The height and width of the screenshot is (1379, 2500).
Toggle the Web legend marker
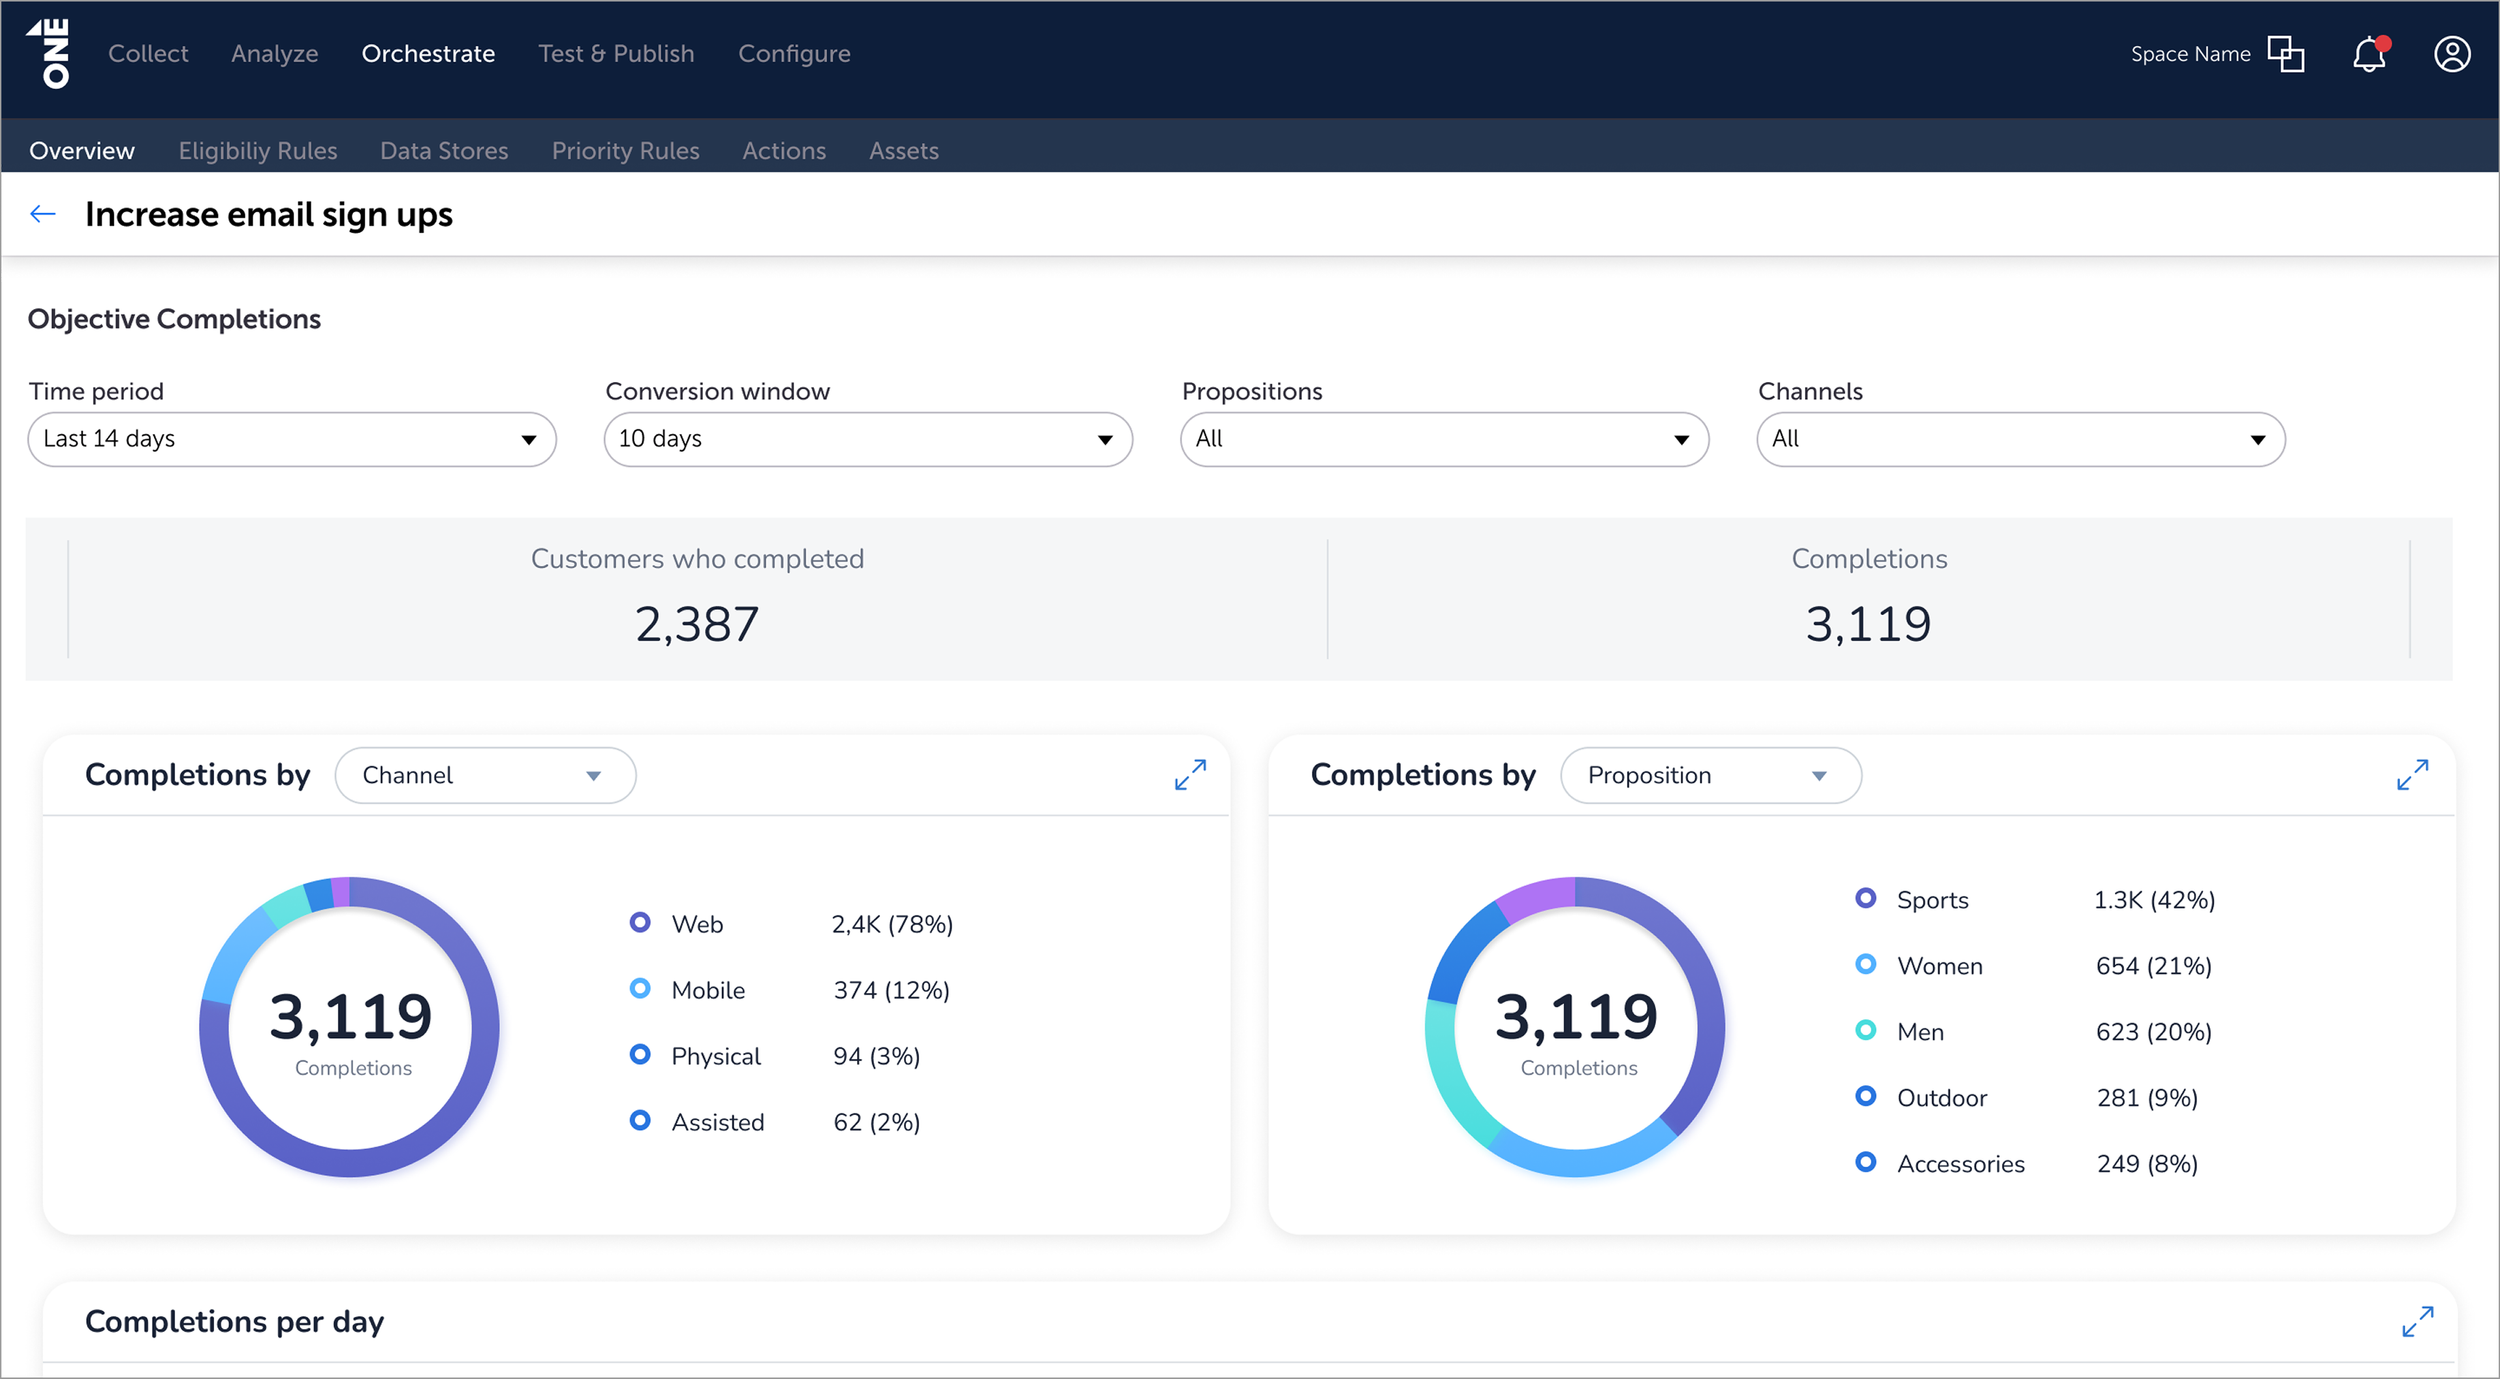tap(640, 923)
